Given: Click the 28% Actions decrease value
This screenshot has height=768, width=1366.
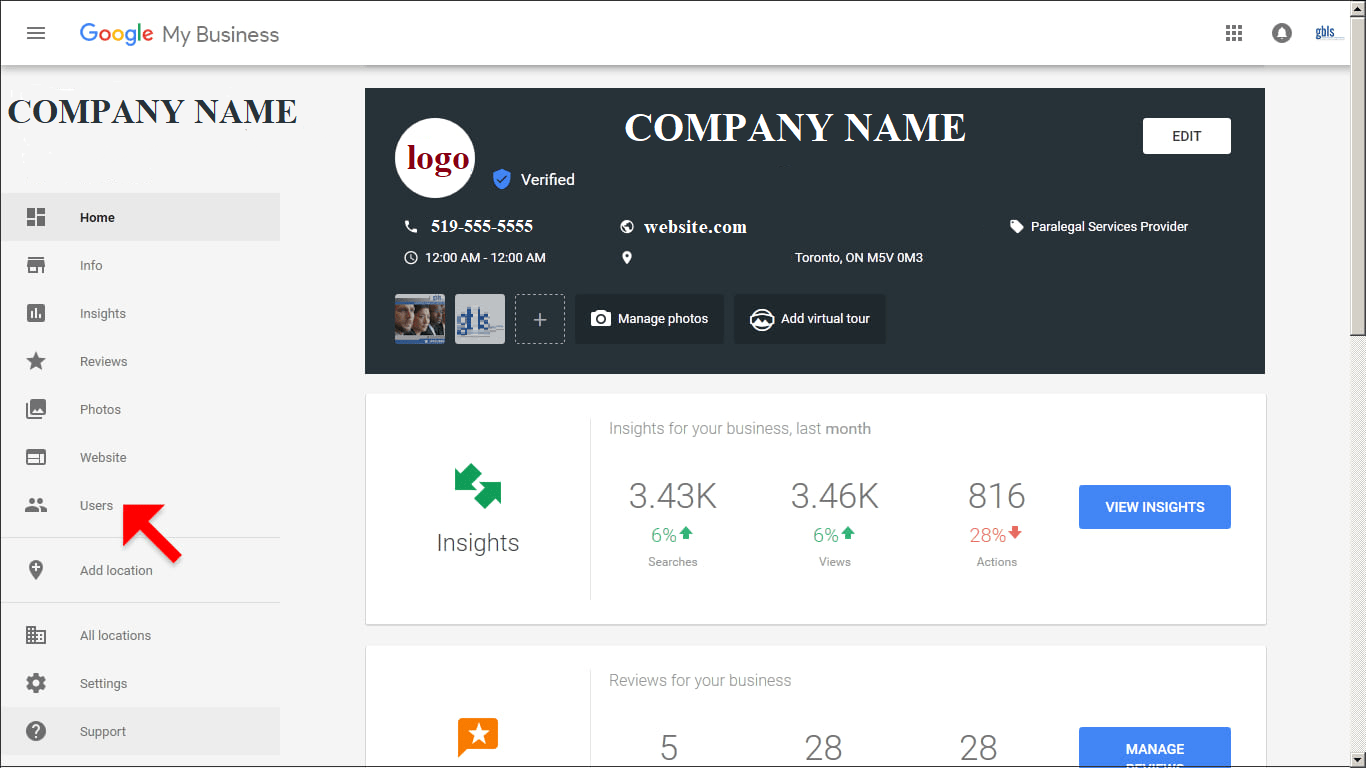Looking at the screenshot, I should click(x=996, y=535).
